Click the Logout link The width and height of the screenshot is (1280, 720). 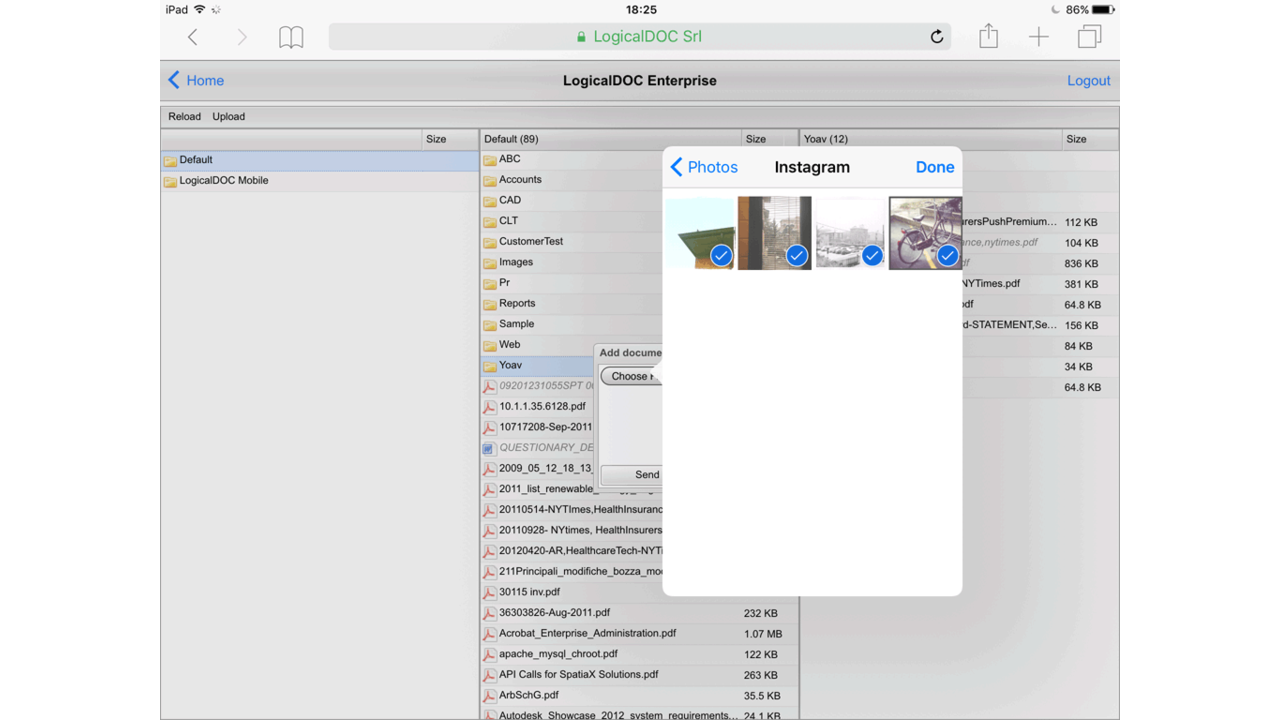[x=1088, y=80]
